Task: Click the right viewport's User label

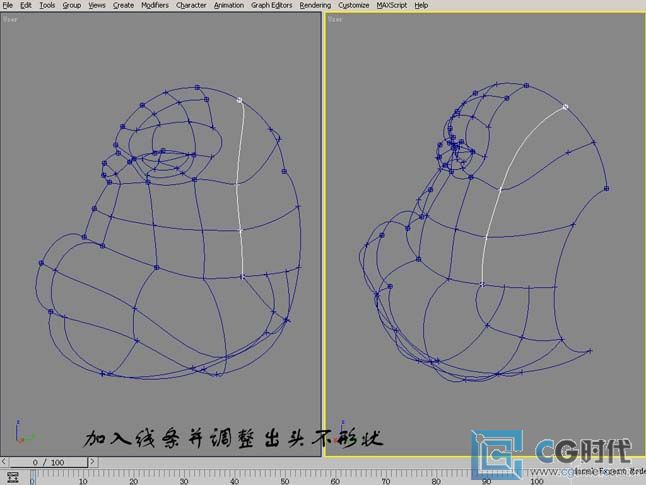Action: point(335,19)
